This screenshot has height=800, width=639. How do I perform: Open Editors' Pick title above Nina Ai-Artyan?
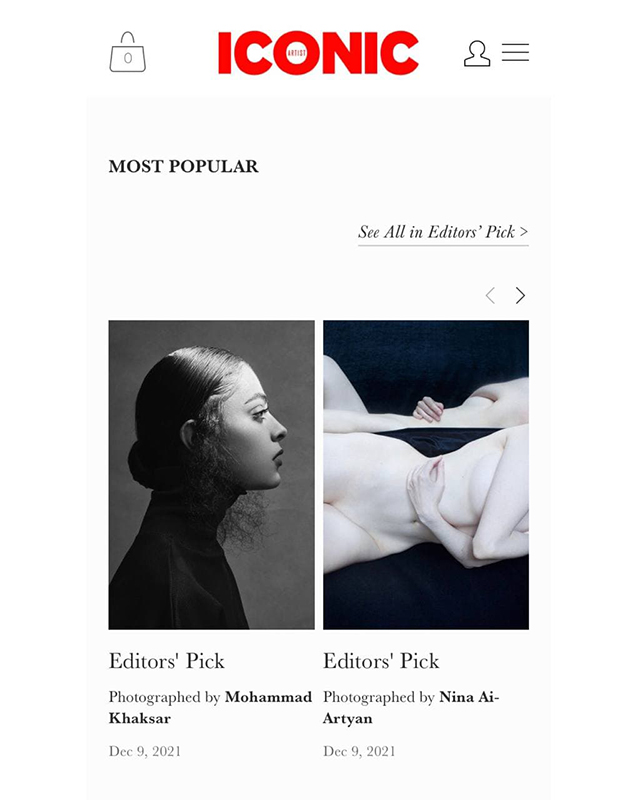(381, 661)
